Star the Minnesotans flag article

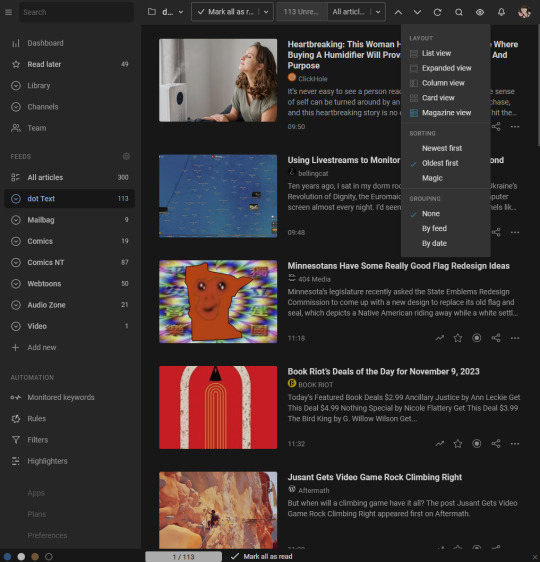(x=458, y=338)
